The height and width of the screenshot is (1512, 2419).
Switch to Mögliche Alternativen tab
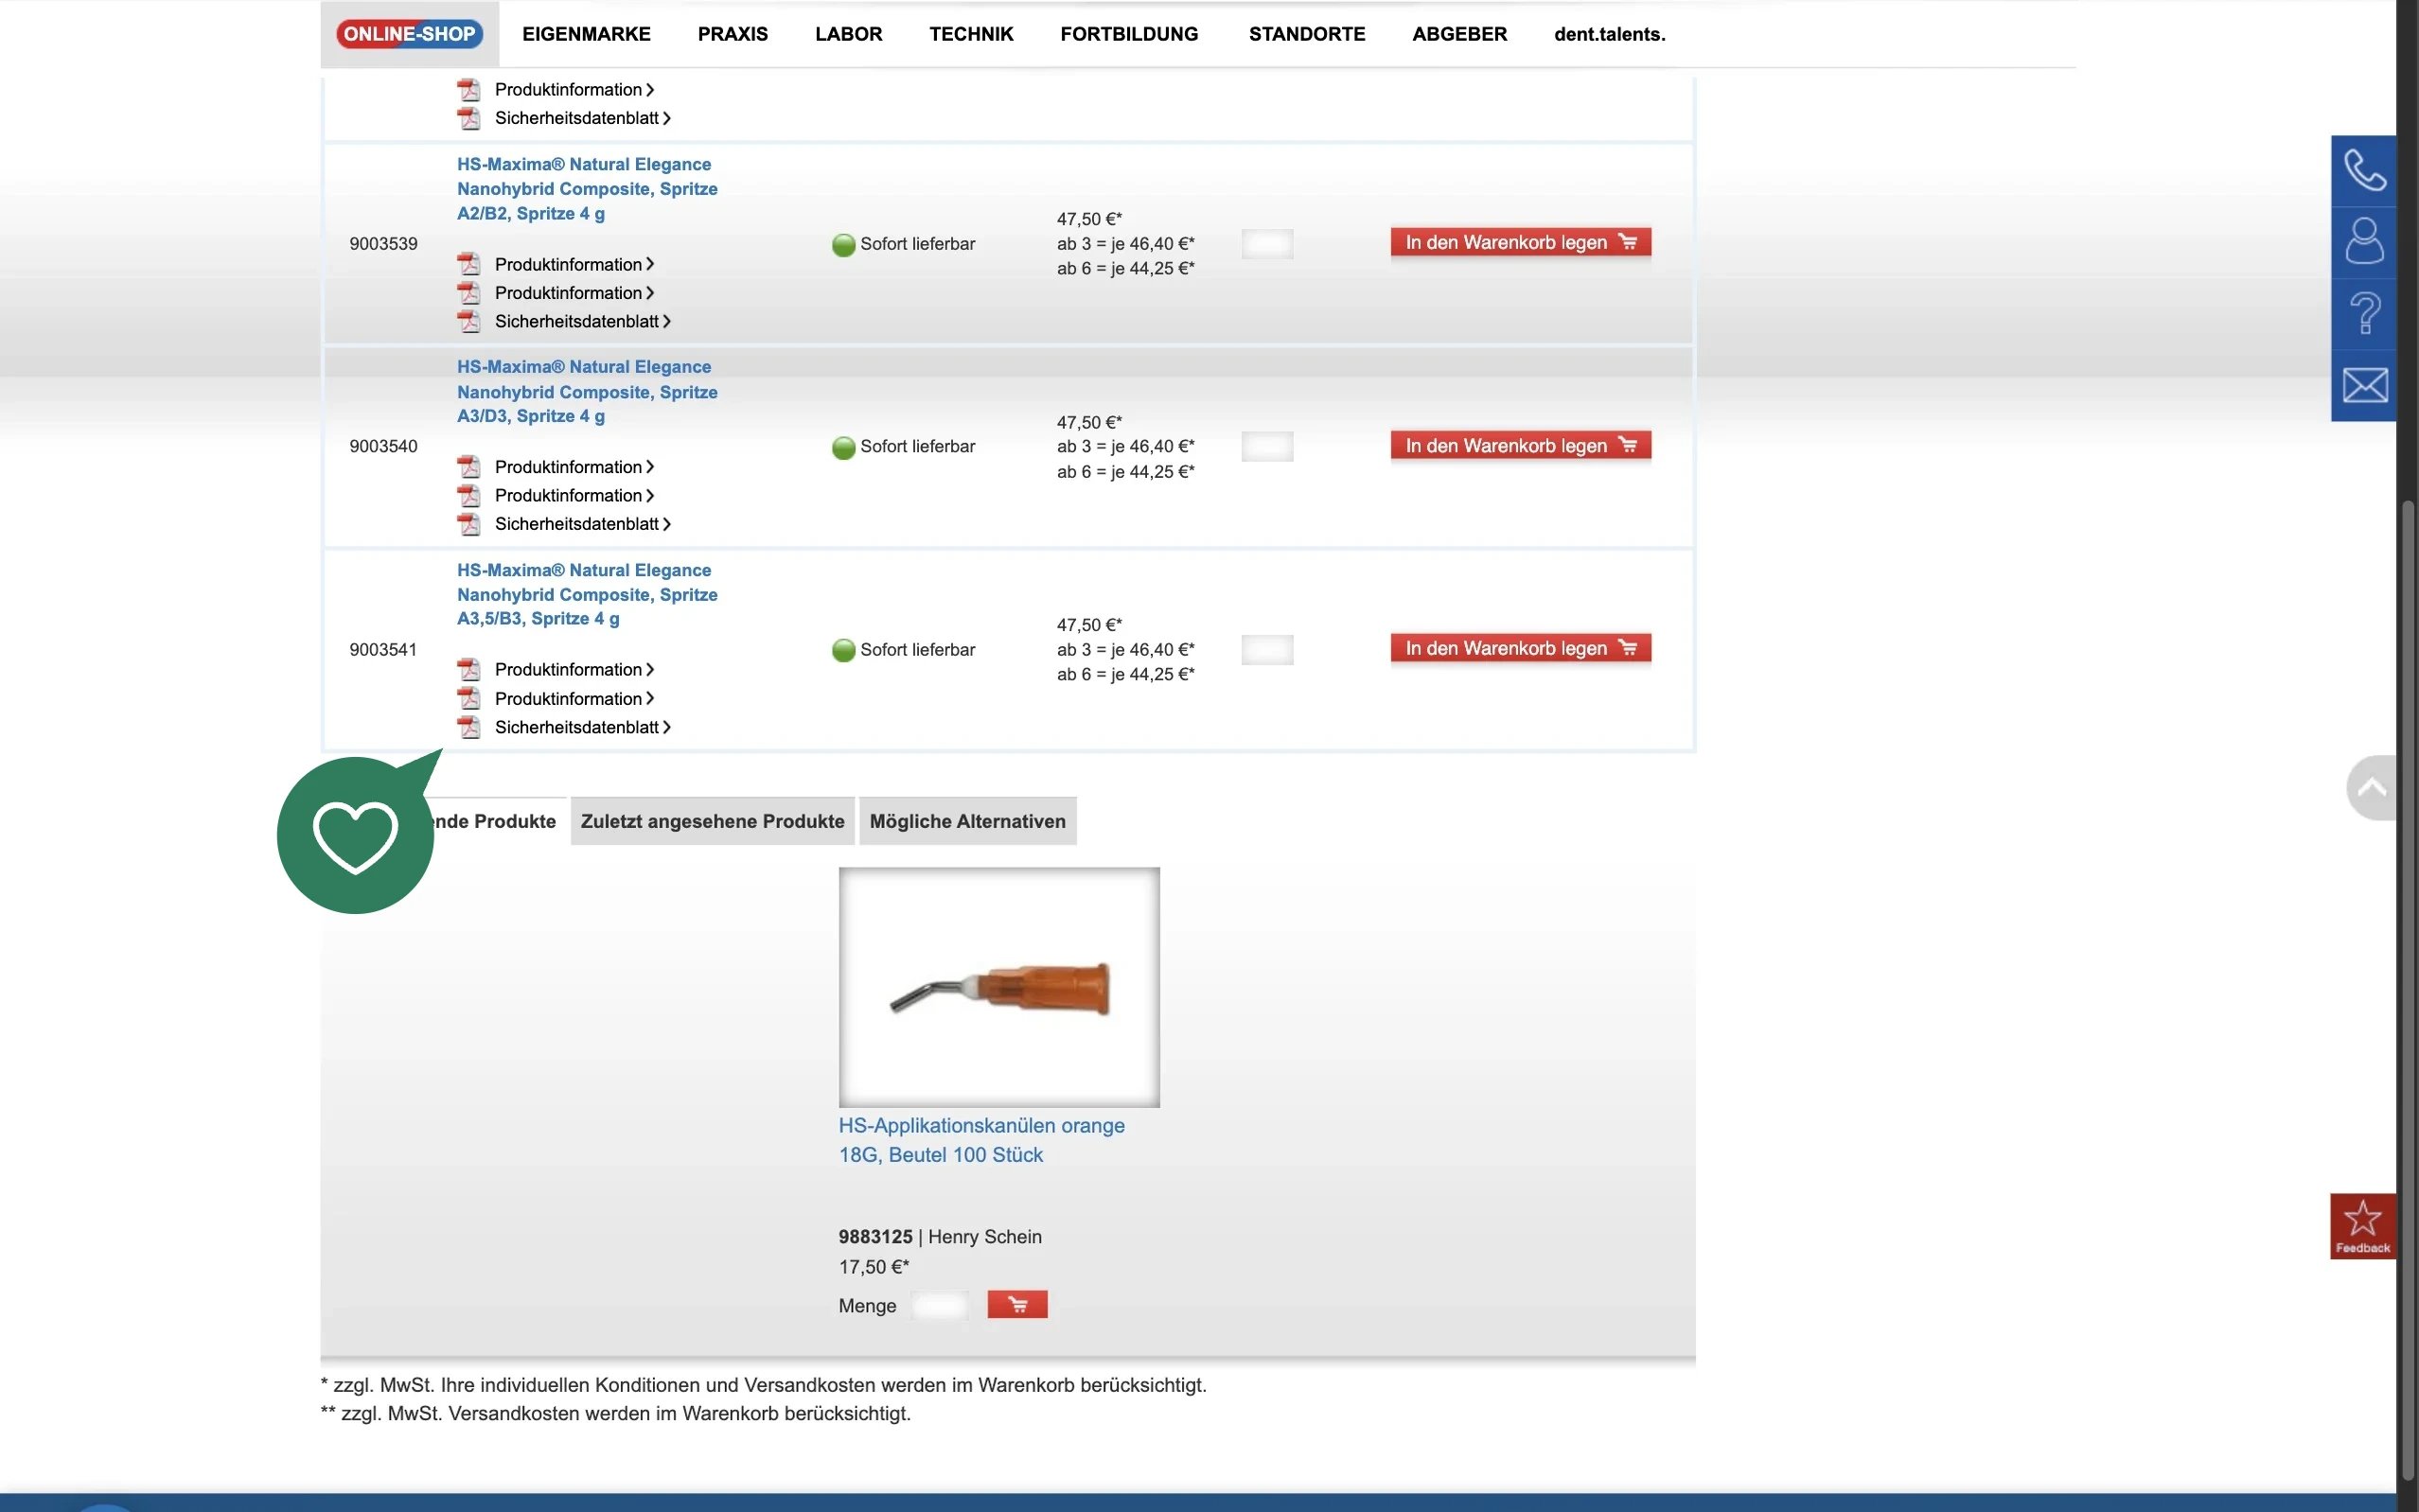pos(968,821)
